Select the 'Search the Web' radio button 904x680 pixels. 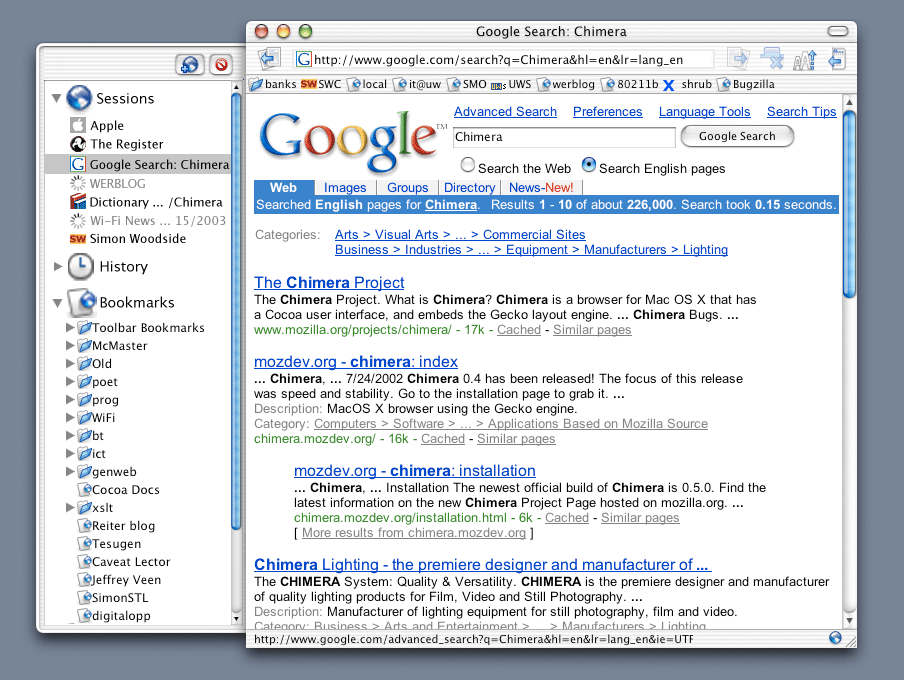(467, 166)
